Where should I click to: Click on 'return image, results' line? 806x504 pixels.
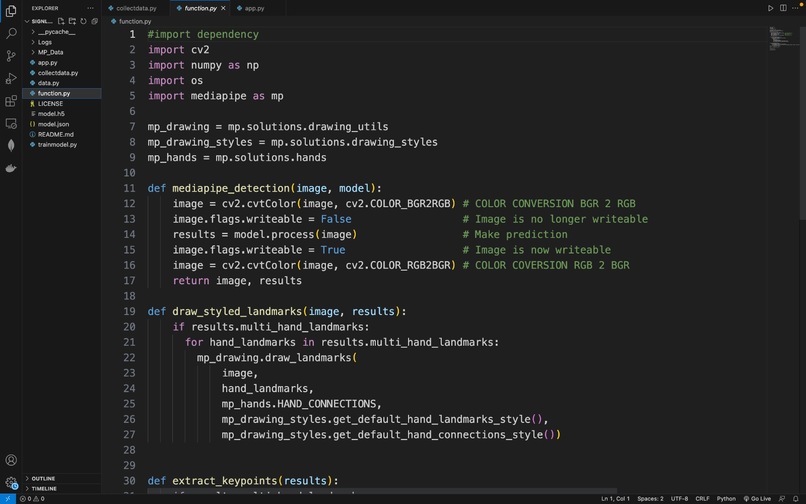pyautogui.click(x=237, y=281)
